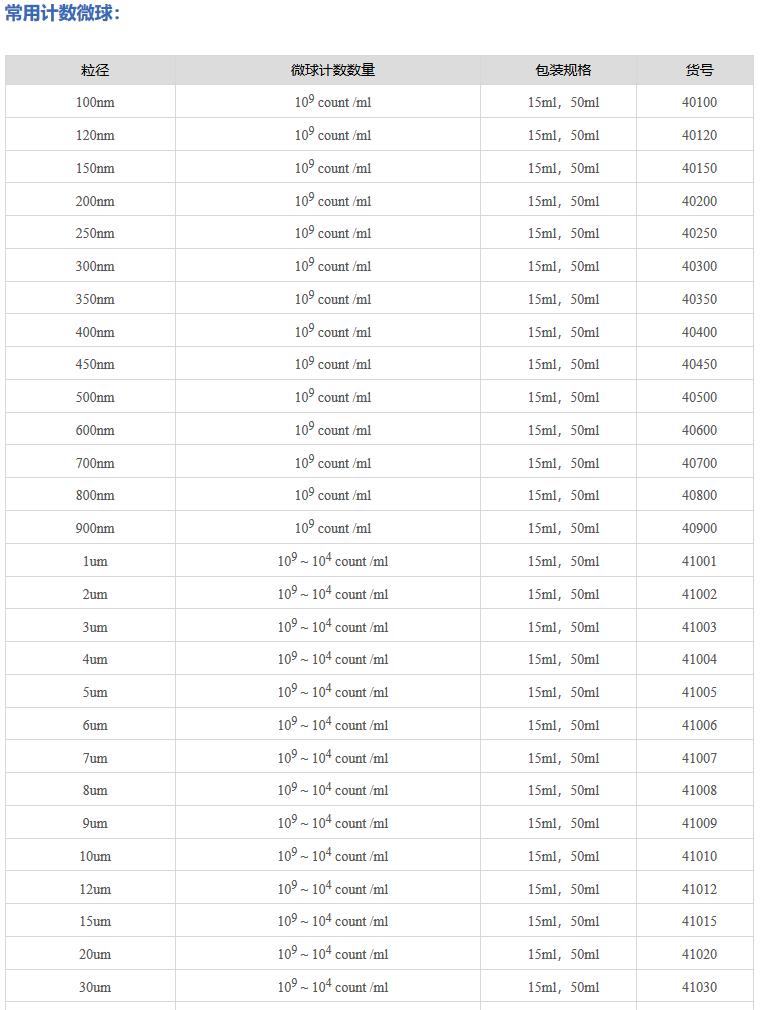Select product number 40120
Screen dimensions: 763x1010
[699, 135]
